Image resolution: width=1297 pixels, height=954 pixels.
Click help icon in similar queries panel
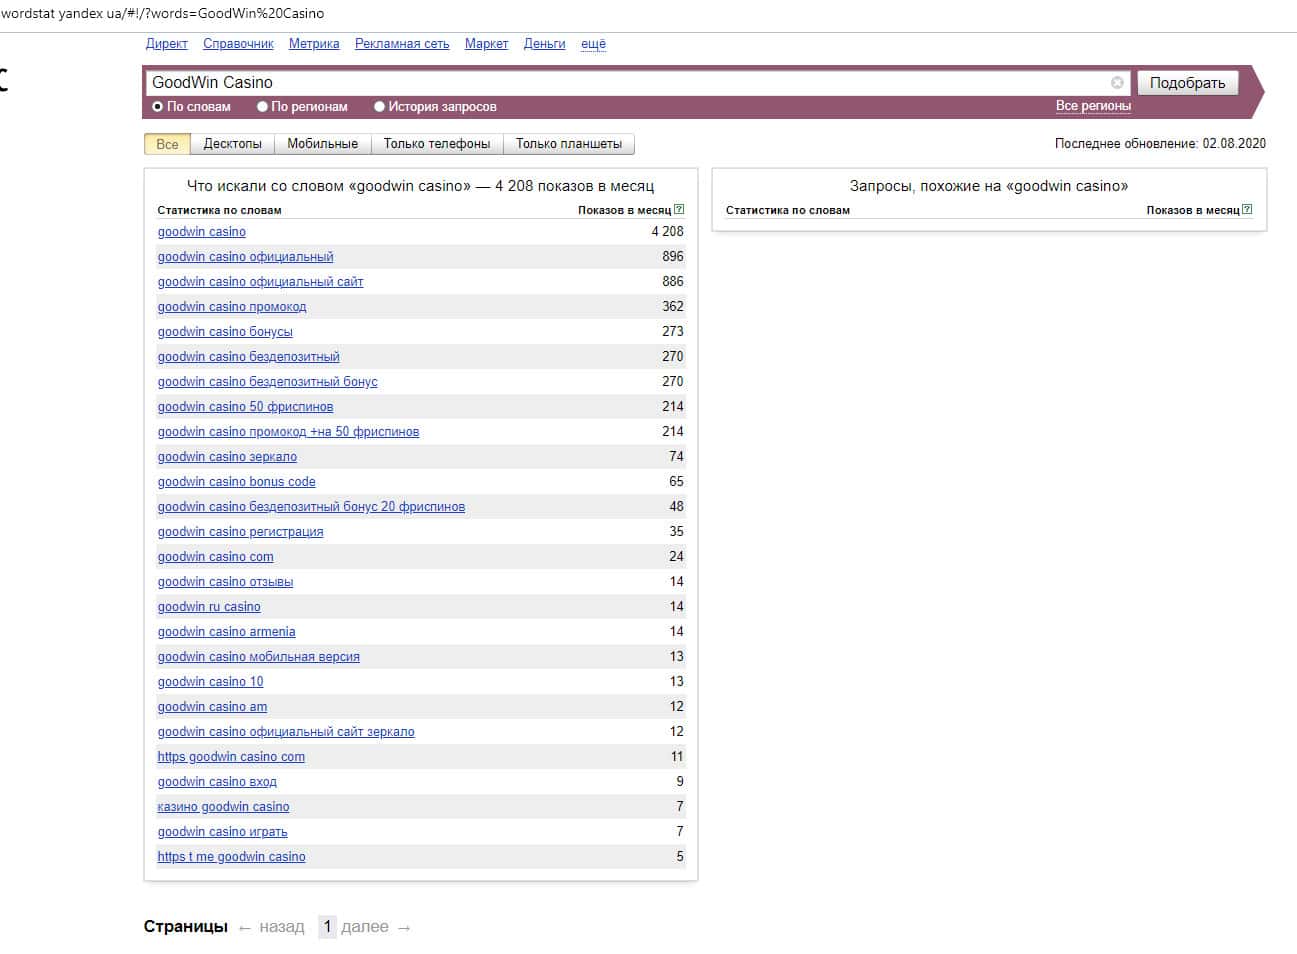pyautogui.click(x=1247, y=210)
